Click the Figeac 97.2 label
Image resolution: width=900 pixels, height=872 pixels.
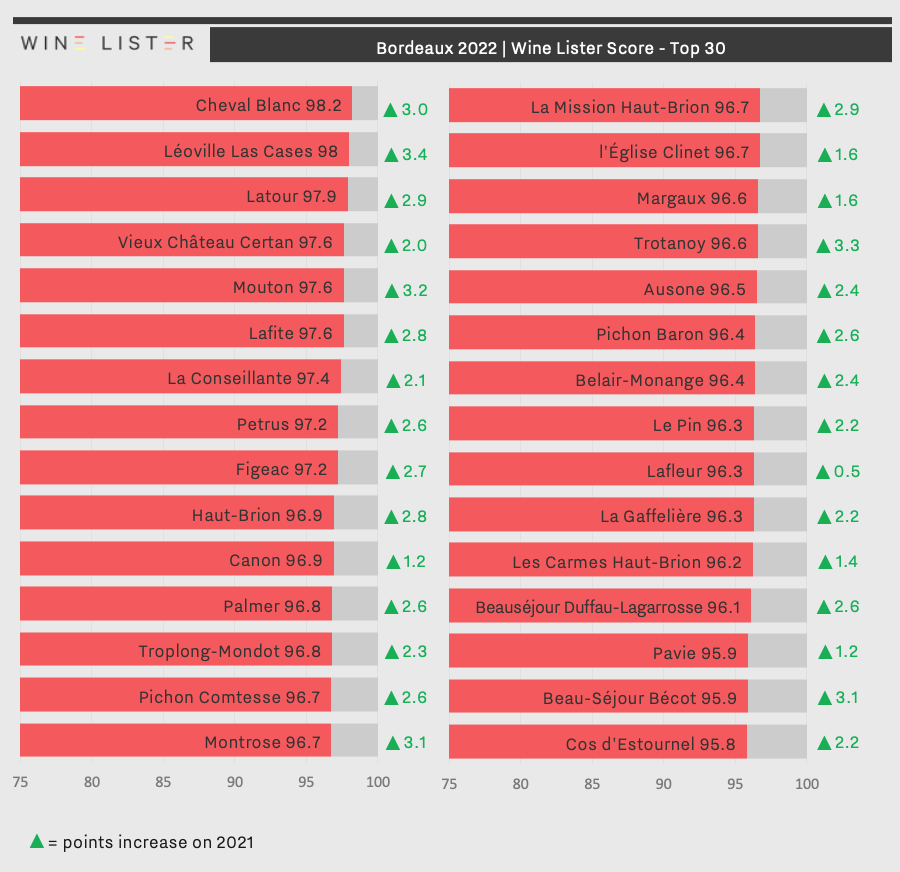(x=281, y=470)
